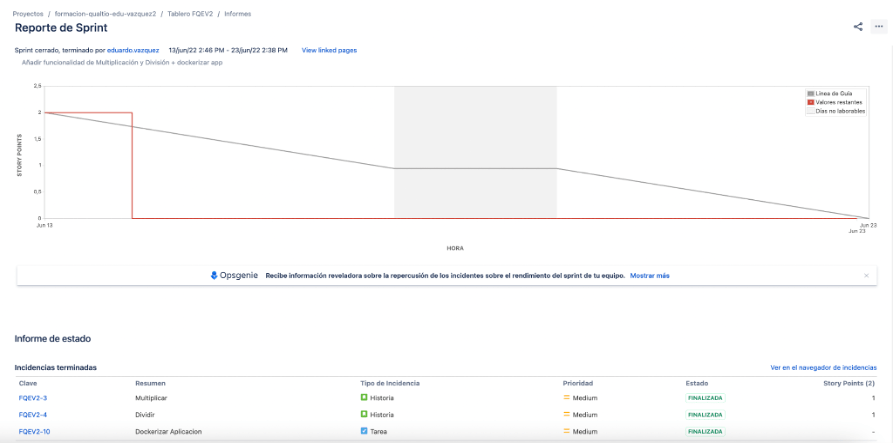The height and width of the screenshot is (444, 894).
Task: Click FINALIZADA status badge for Dividir
Action: click(704, 414)
